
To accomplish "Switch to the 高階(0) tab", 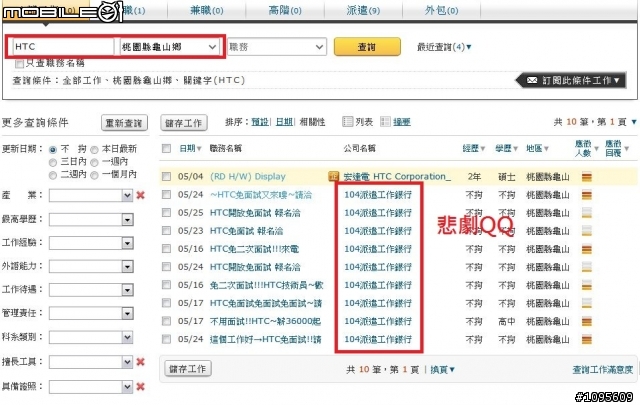I will tap(285, 10).
